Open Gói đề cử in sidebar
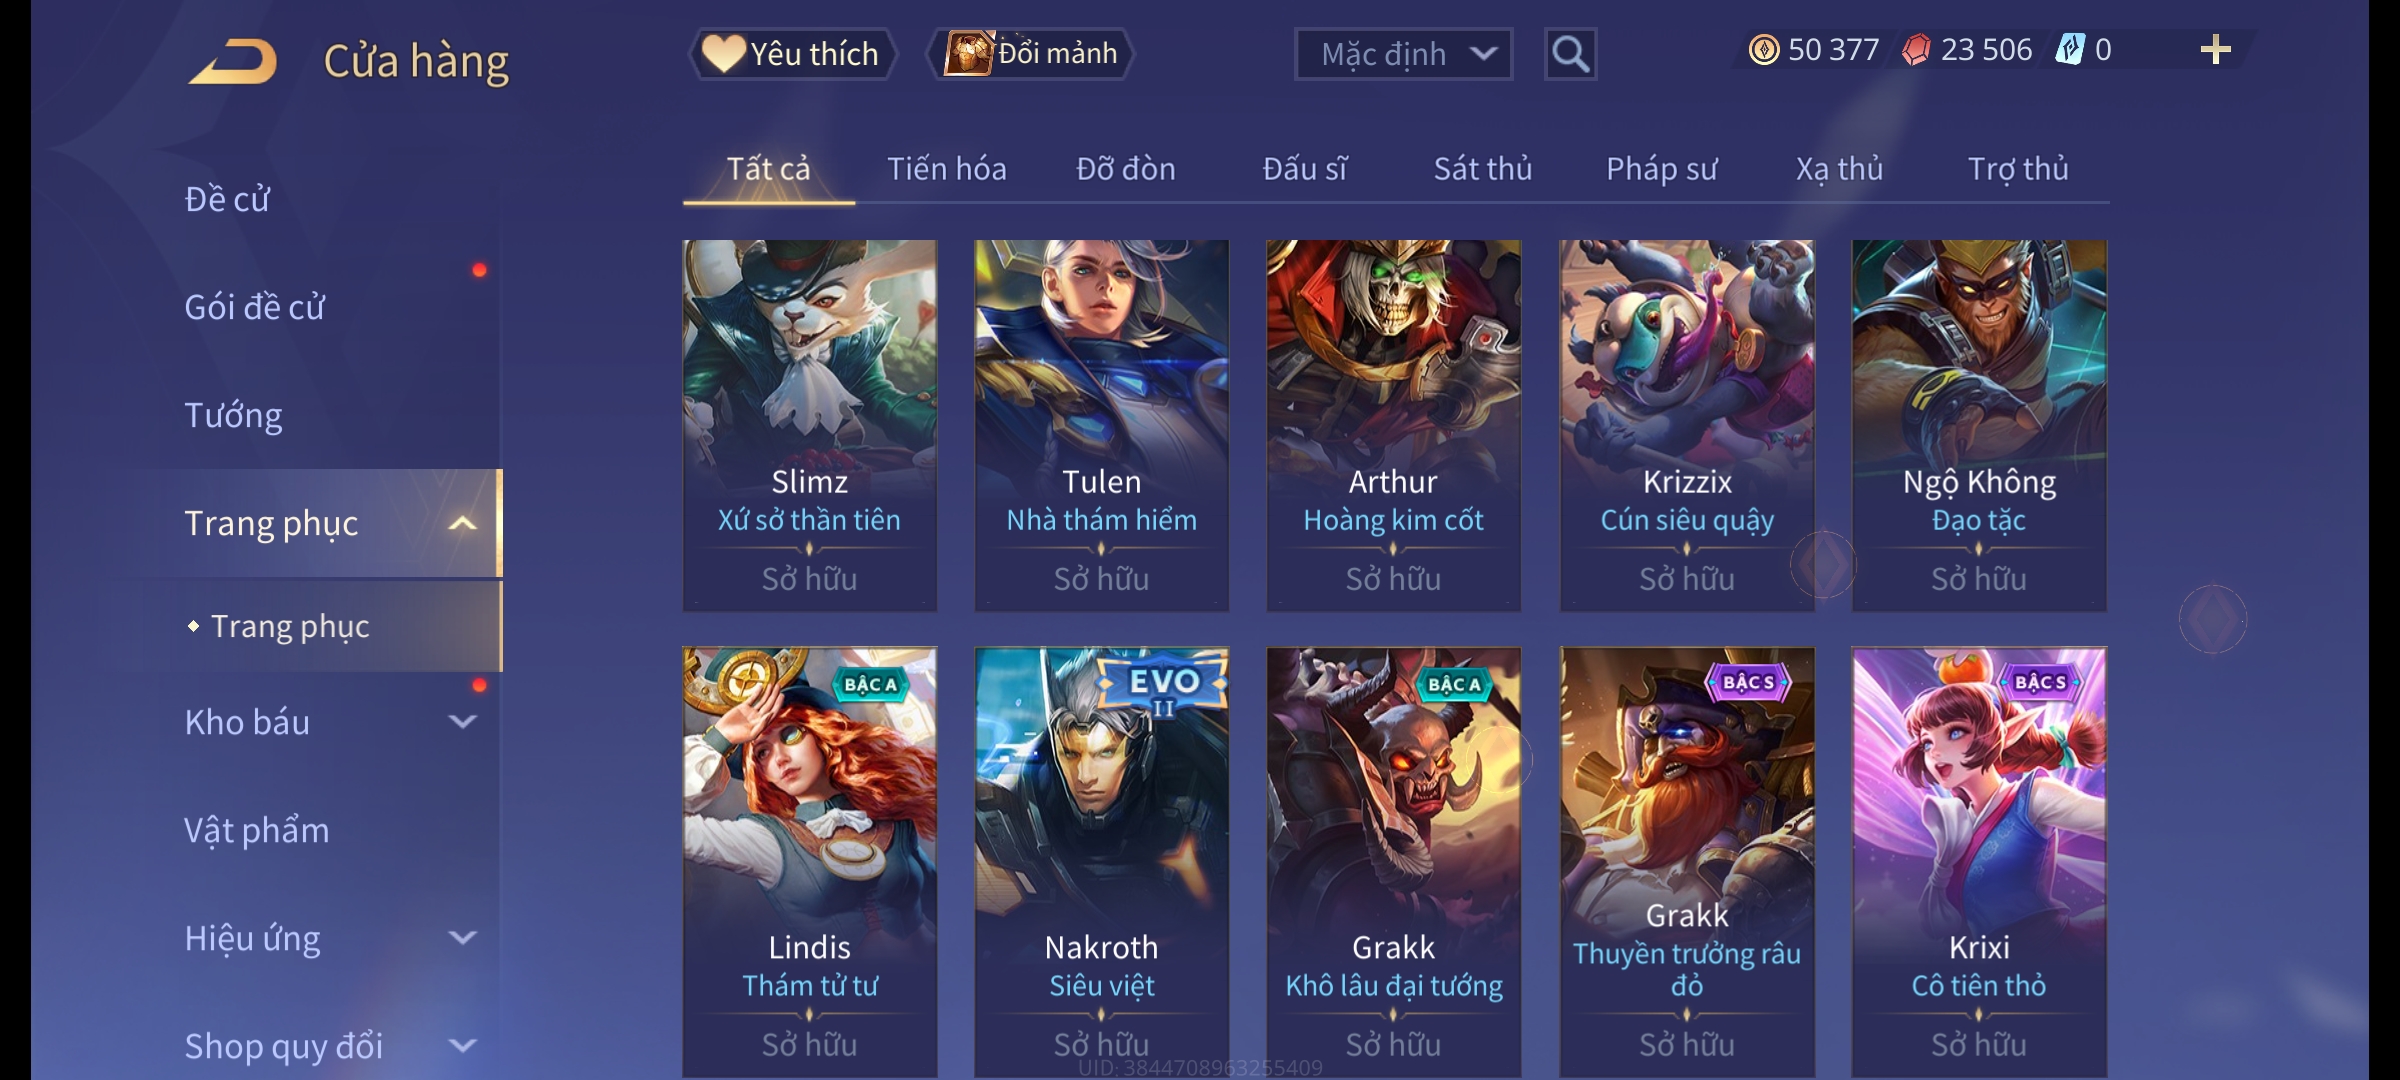The height and width of the screenshot is (1080, 2400). [x=254, y=307]
